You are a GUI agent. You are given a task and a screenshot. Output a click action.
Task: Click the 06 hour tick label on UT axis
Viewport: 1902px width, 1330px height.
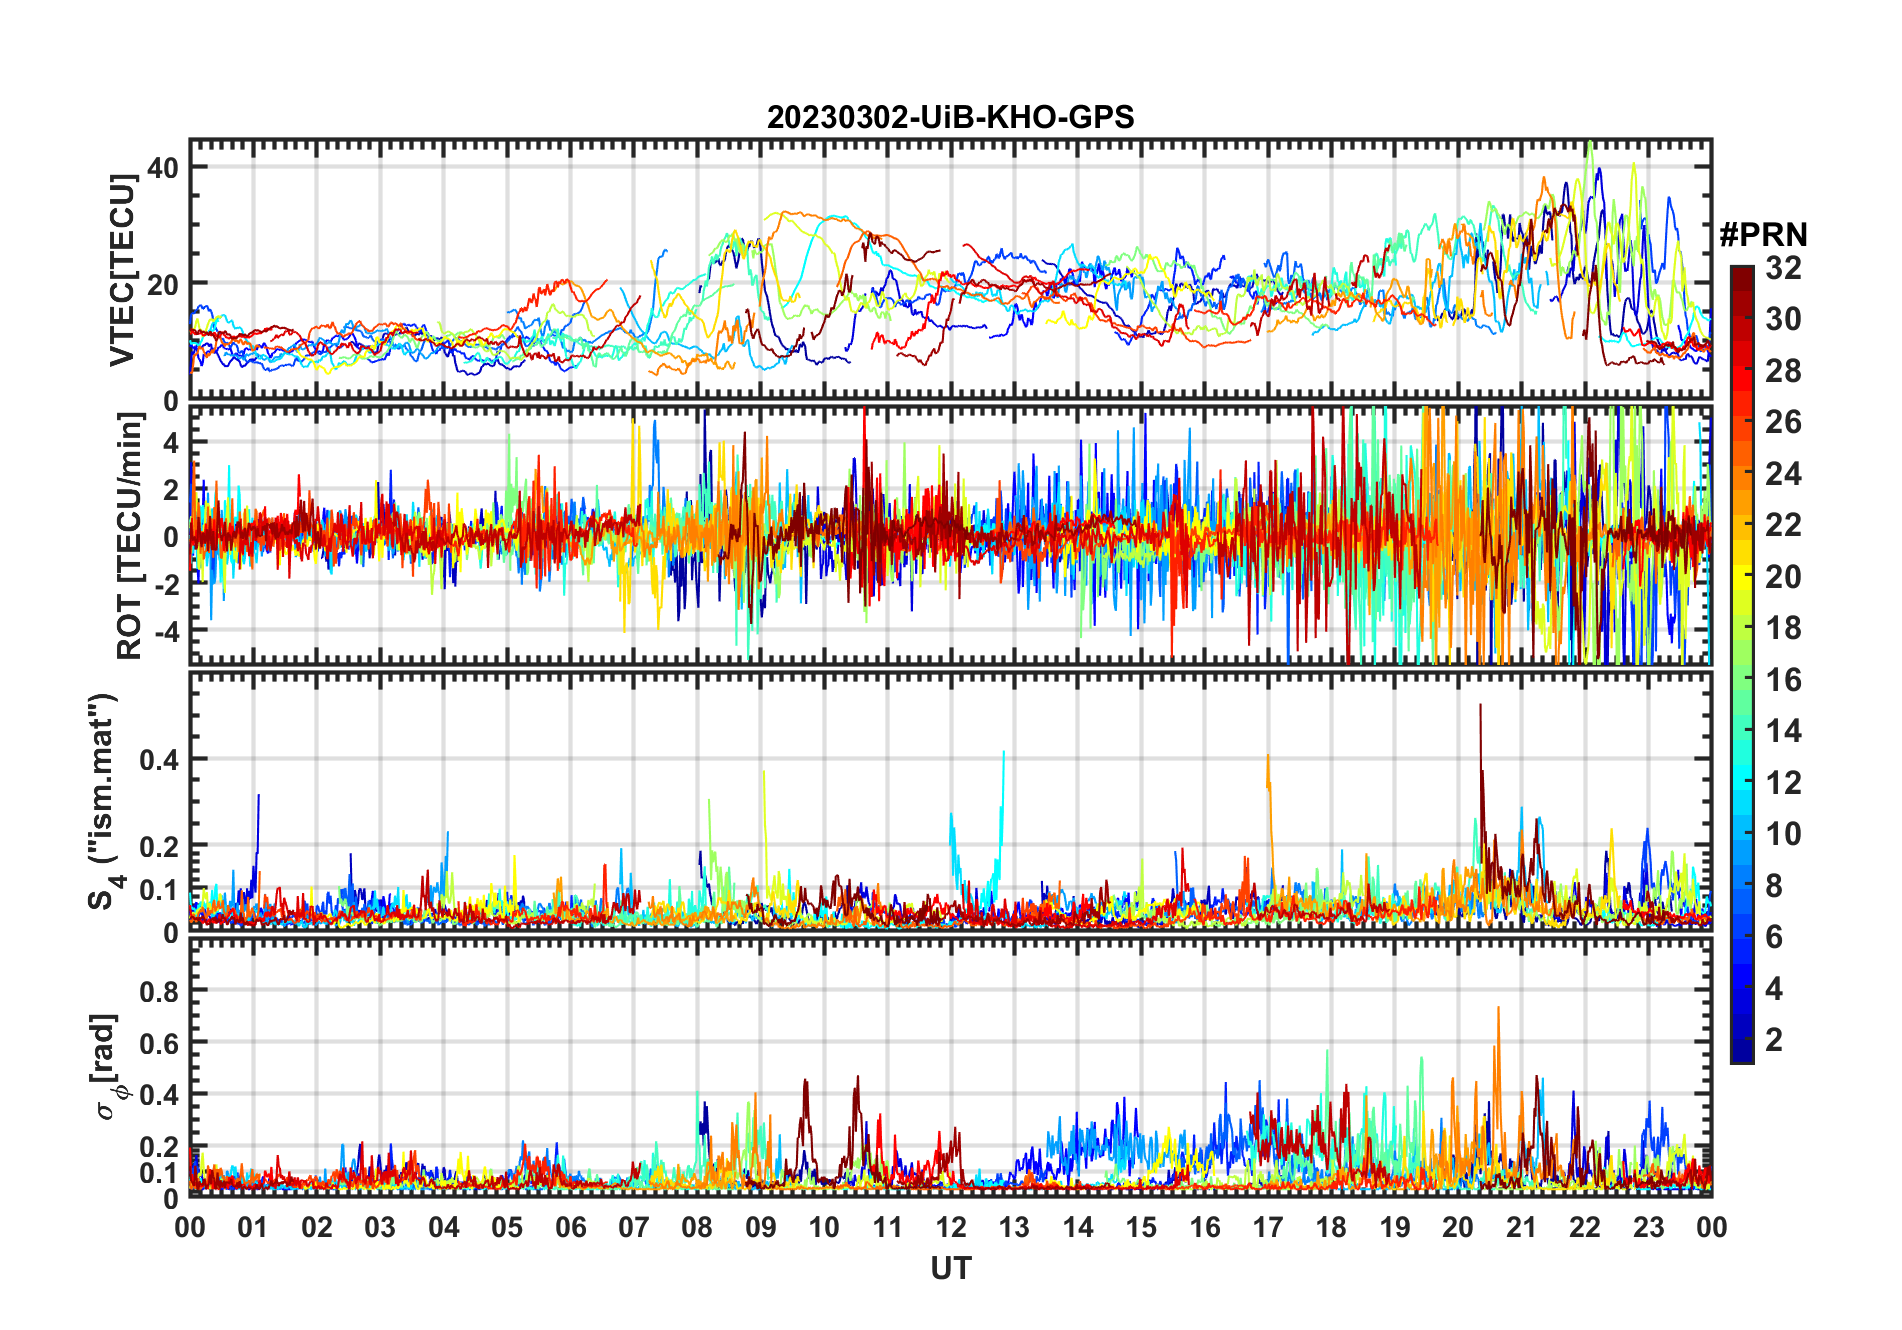click(x=570, y=1227)
